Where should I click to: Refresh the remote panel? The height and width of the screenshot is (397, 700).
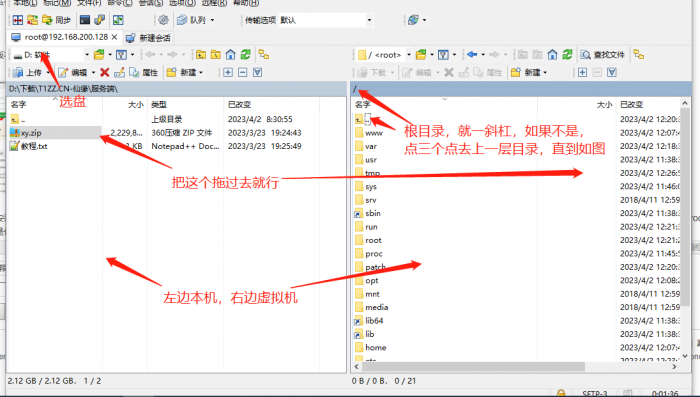(567, 55)
